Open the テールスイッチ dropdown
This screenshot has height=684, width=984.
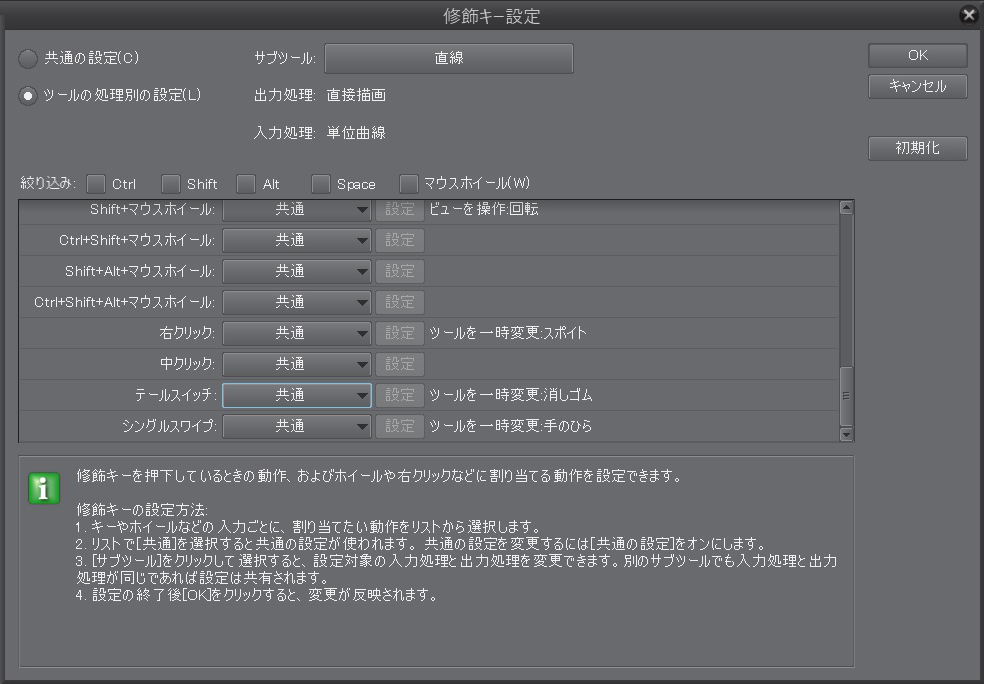point(296,395)
